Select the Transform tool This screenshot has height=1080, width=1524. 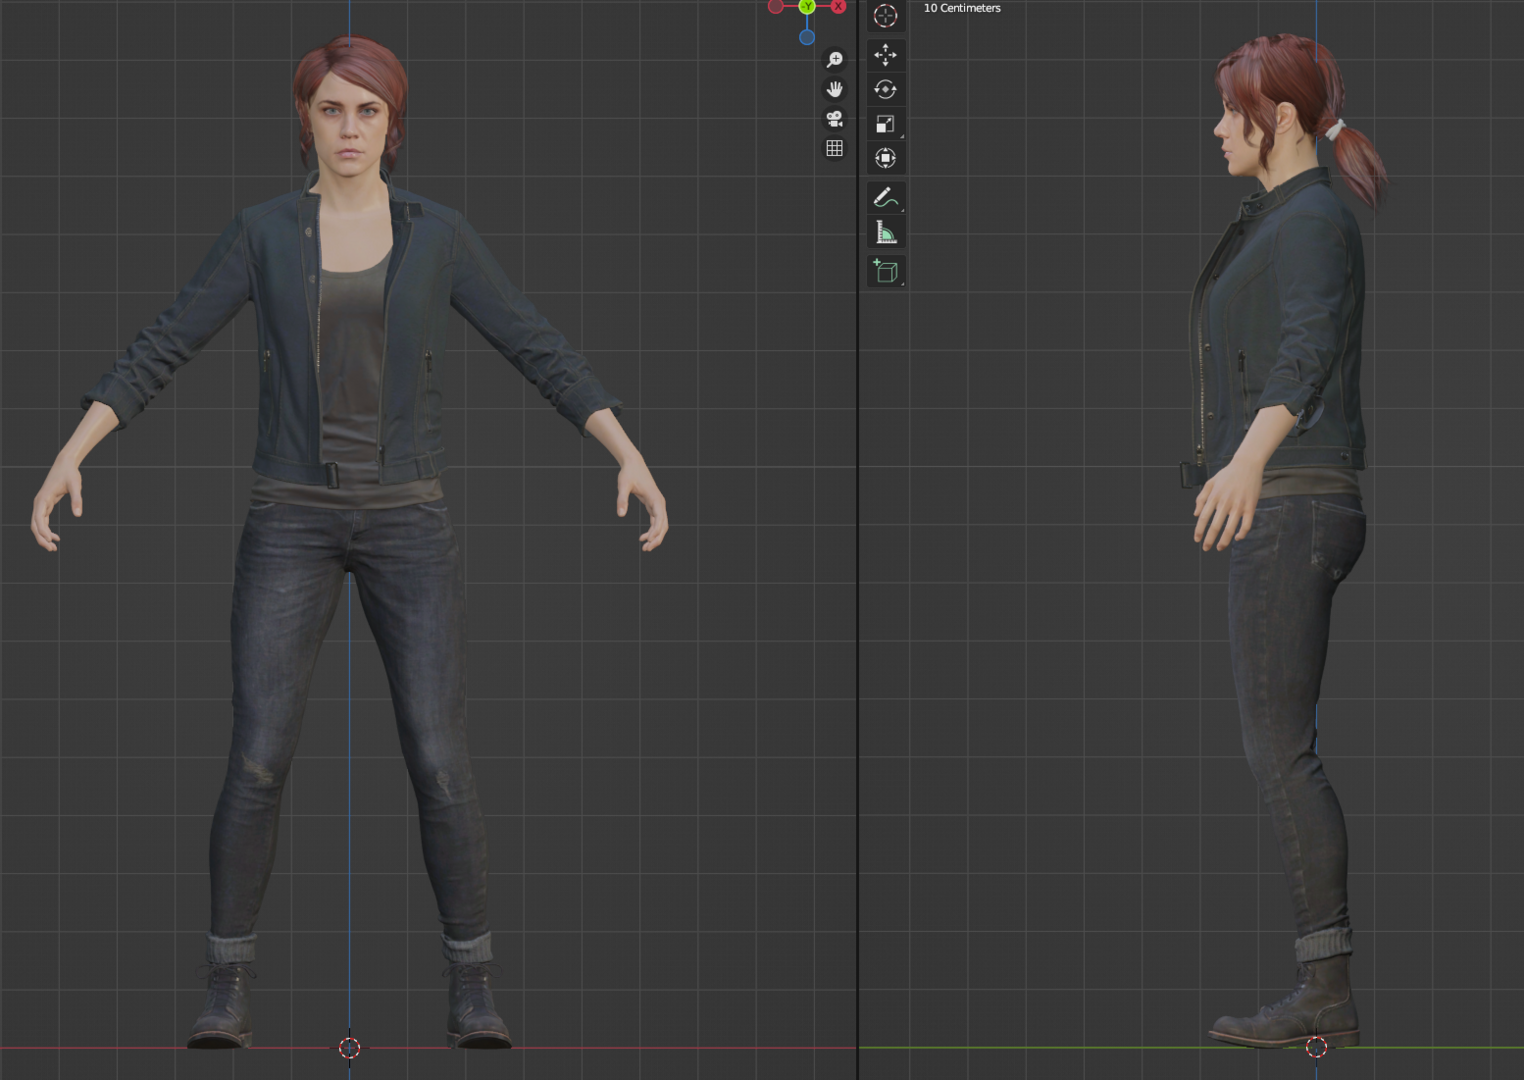pos(885,158)
